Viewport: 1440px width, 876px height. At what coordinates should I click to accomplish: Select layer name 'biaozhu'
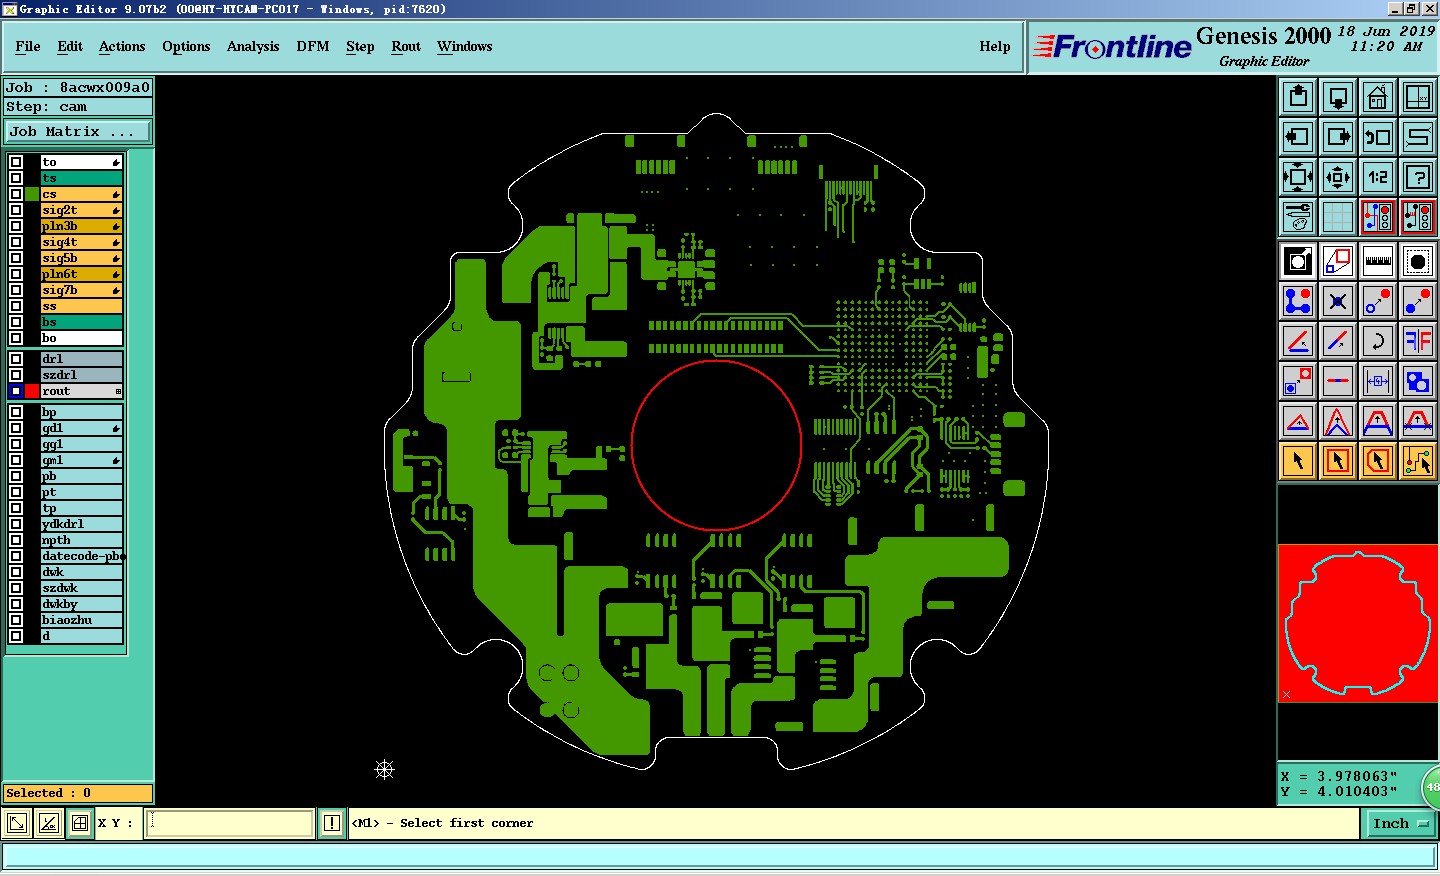pyautogui.click(x=81, y=620)
